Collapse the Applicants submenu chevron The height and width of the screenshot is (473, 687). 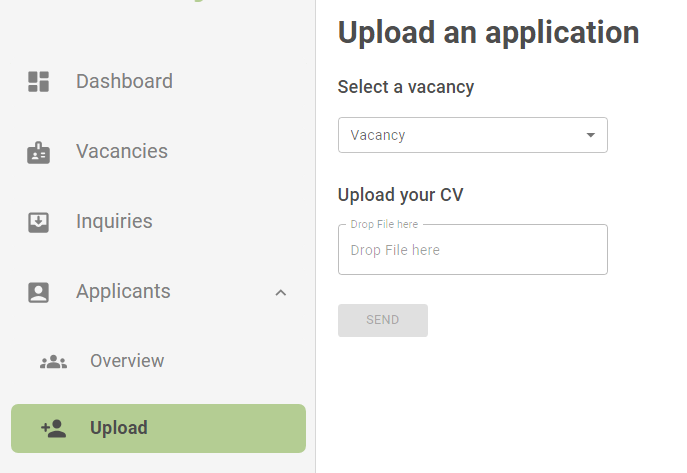[x=281, y=293]
